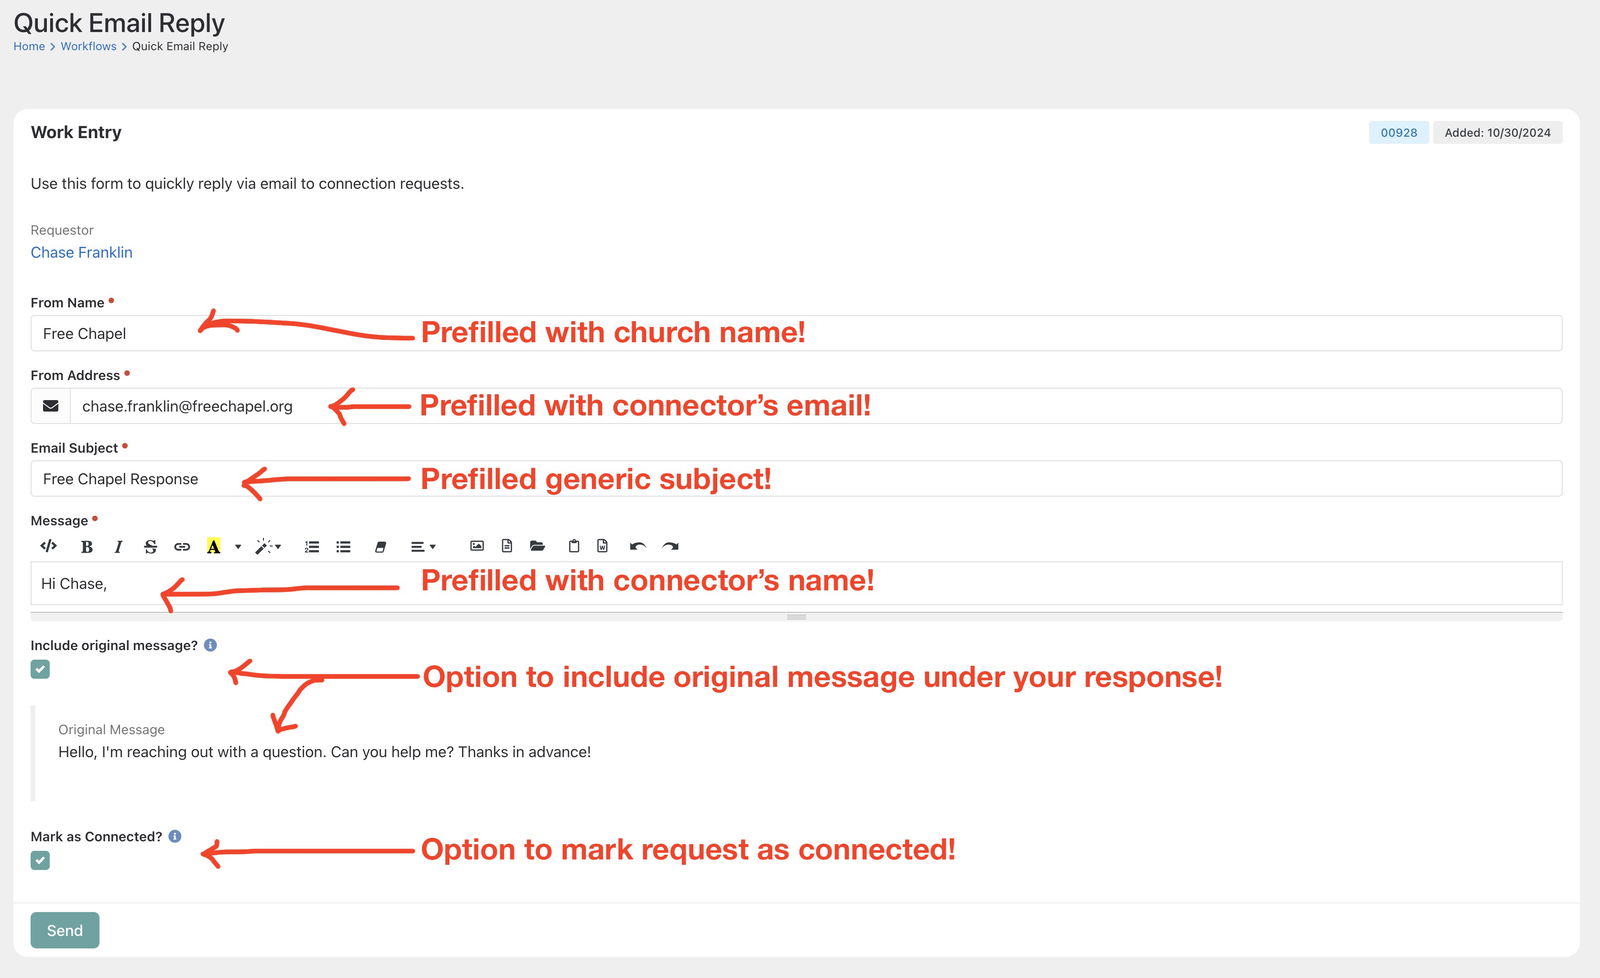Apply italic formatting in message toolbar
The height and width of the screenshot is (978, 1600).
point(118,546)
